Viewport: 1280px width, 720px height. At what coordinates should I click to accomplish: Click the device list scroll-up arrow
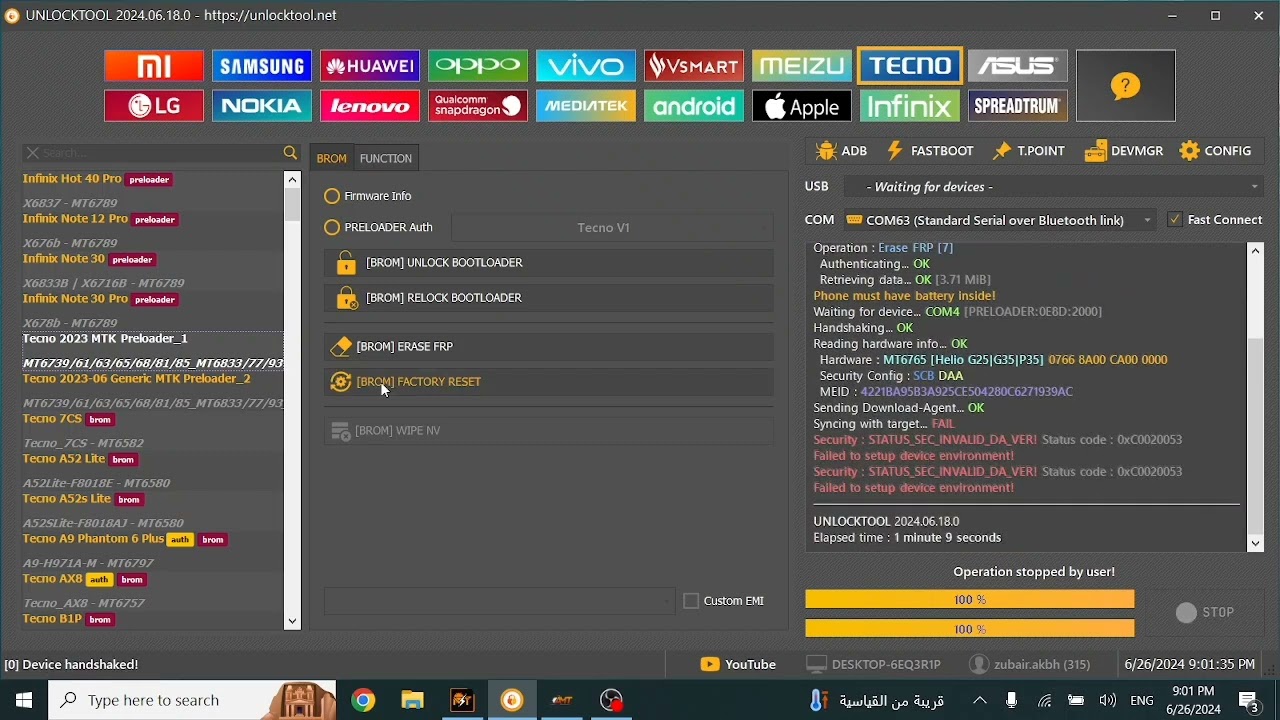[293, 180]
